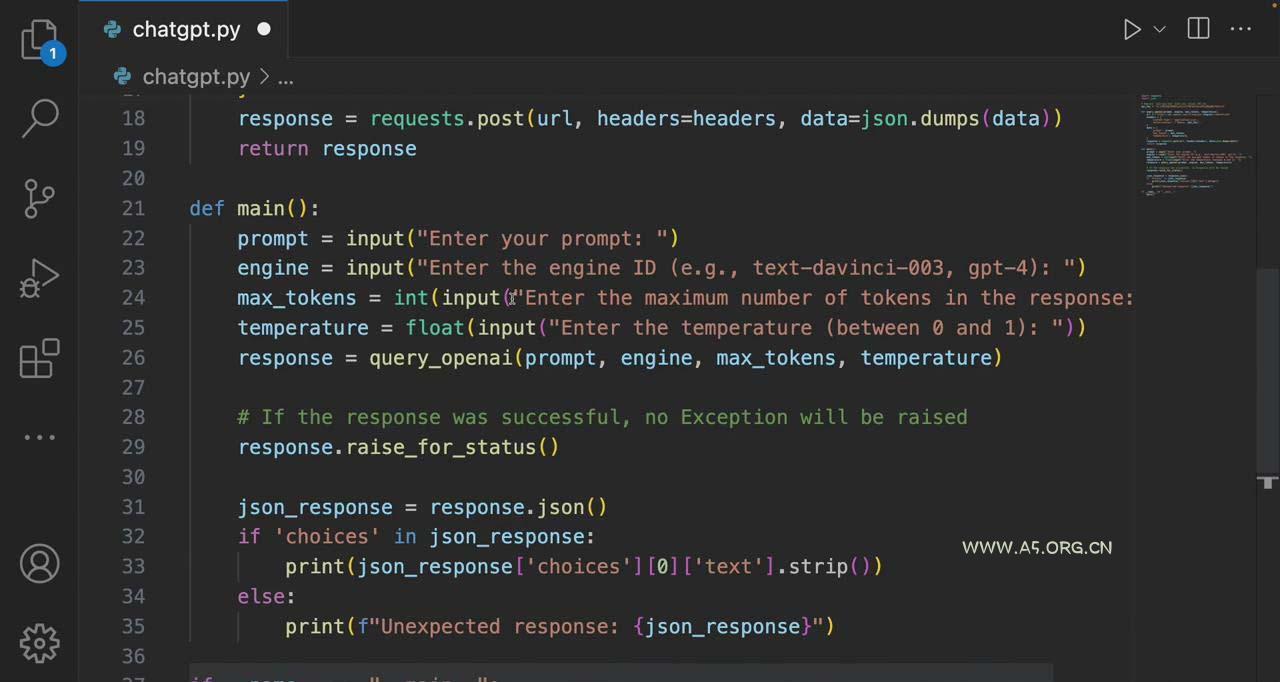Screen dimensions: 1280x682
Task: Split the editor to the right
Action: point(1198,30)
